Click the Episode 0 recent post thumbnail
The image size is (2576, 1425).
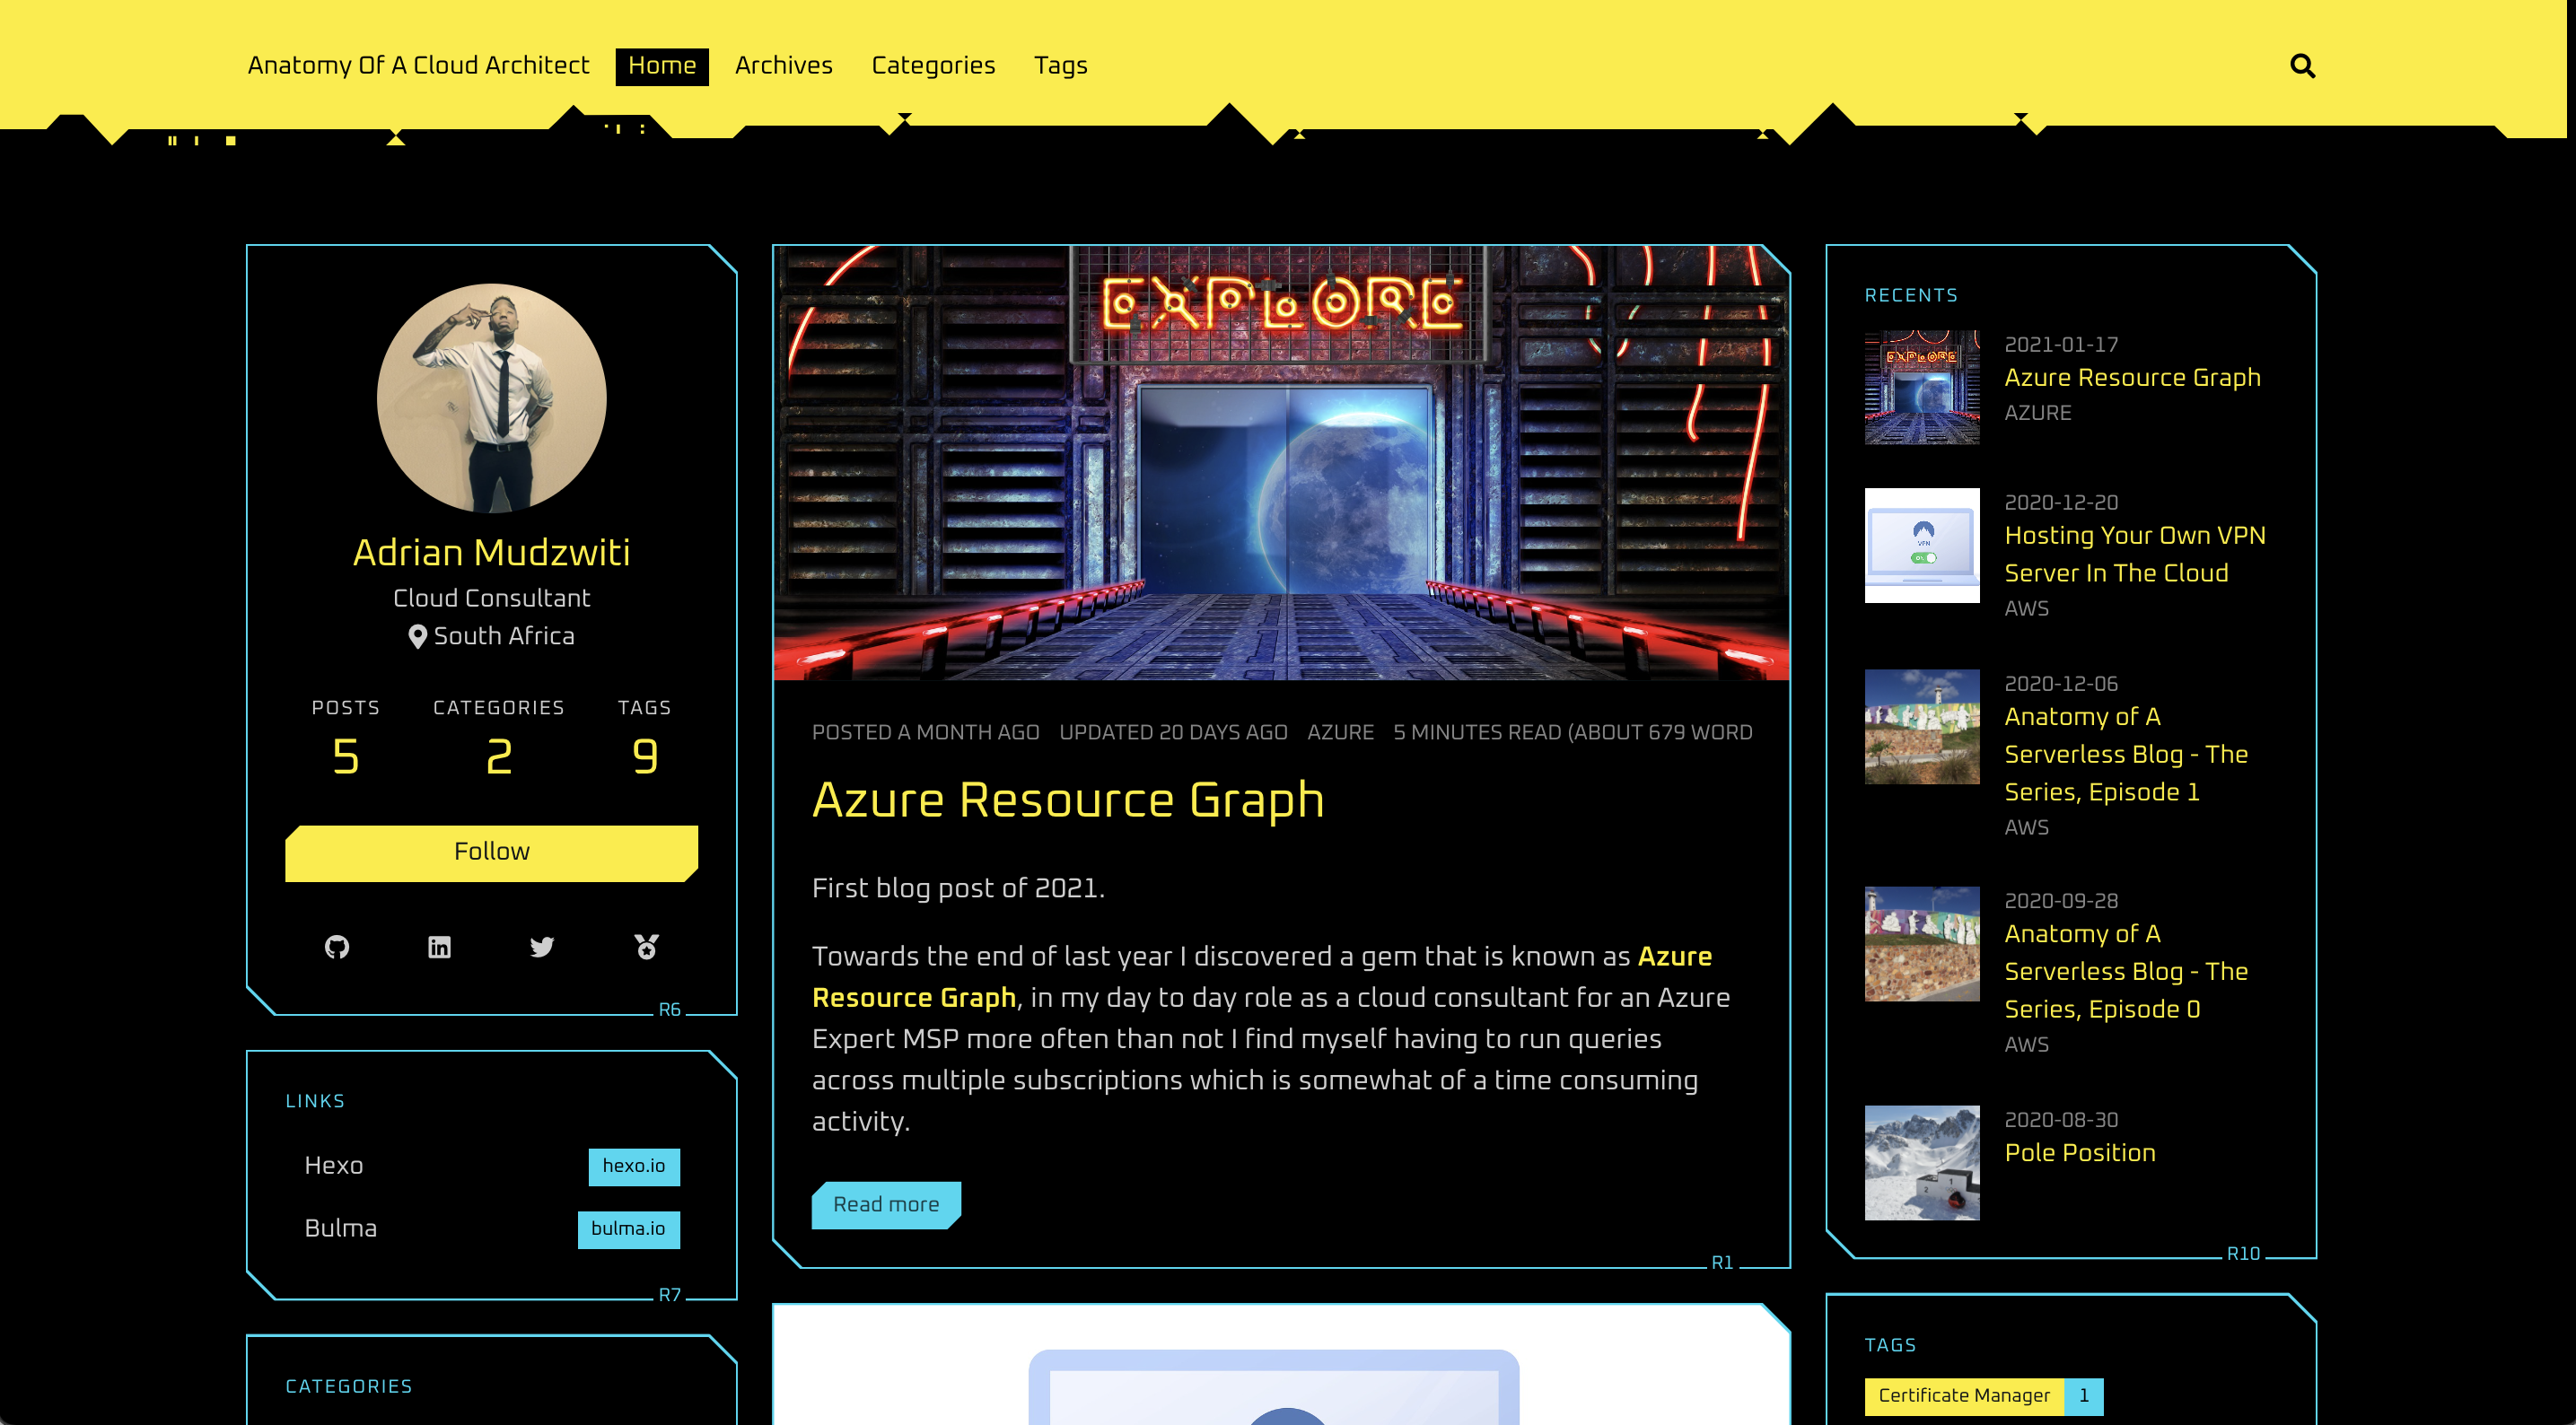[x=1921, y=943]
